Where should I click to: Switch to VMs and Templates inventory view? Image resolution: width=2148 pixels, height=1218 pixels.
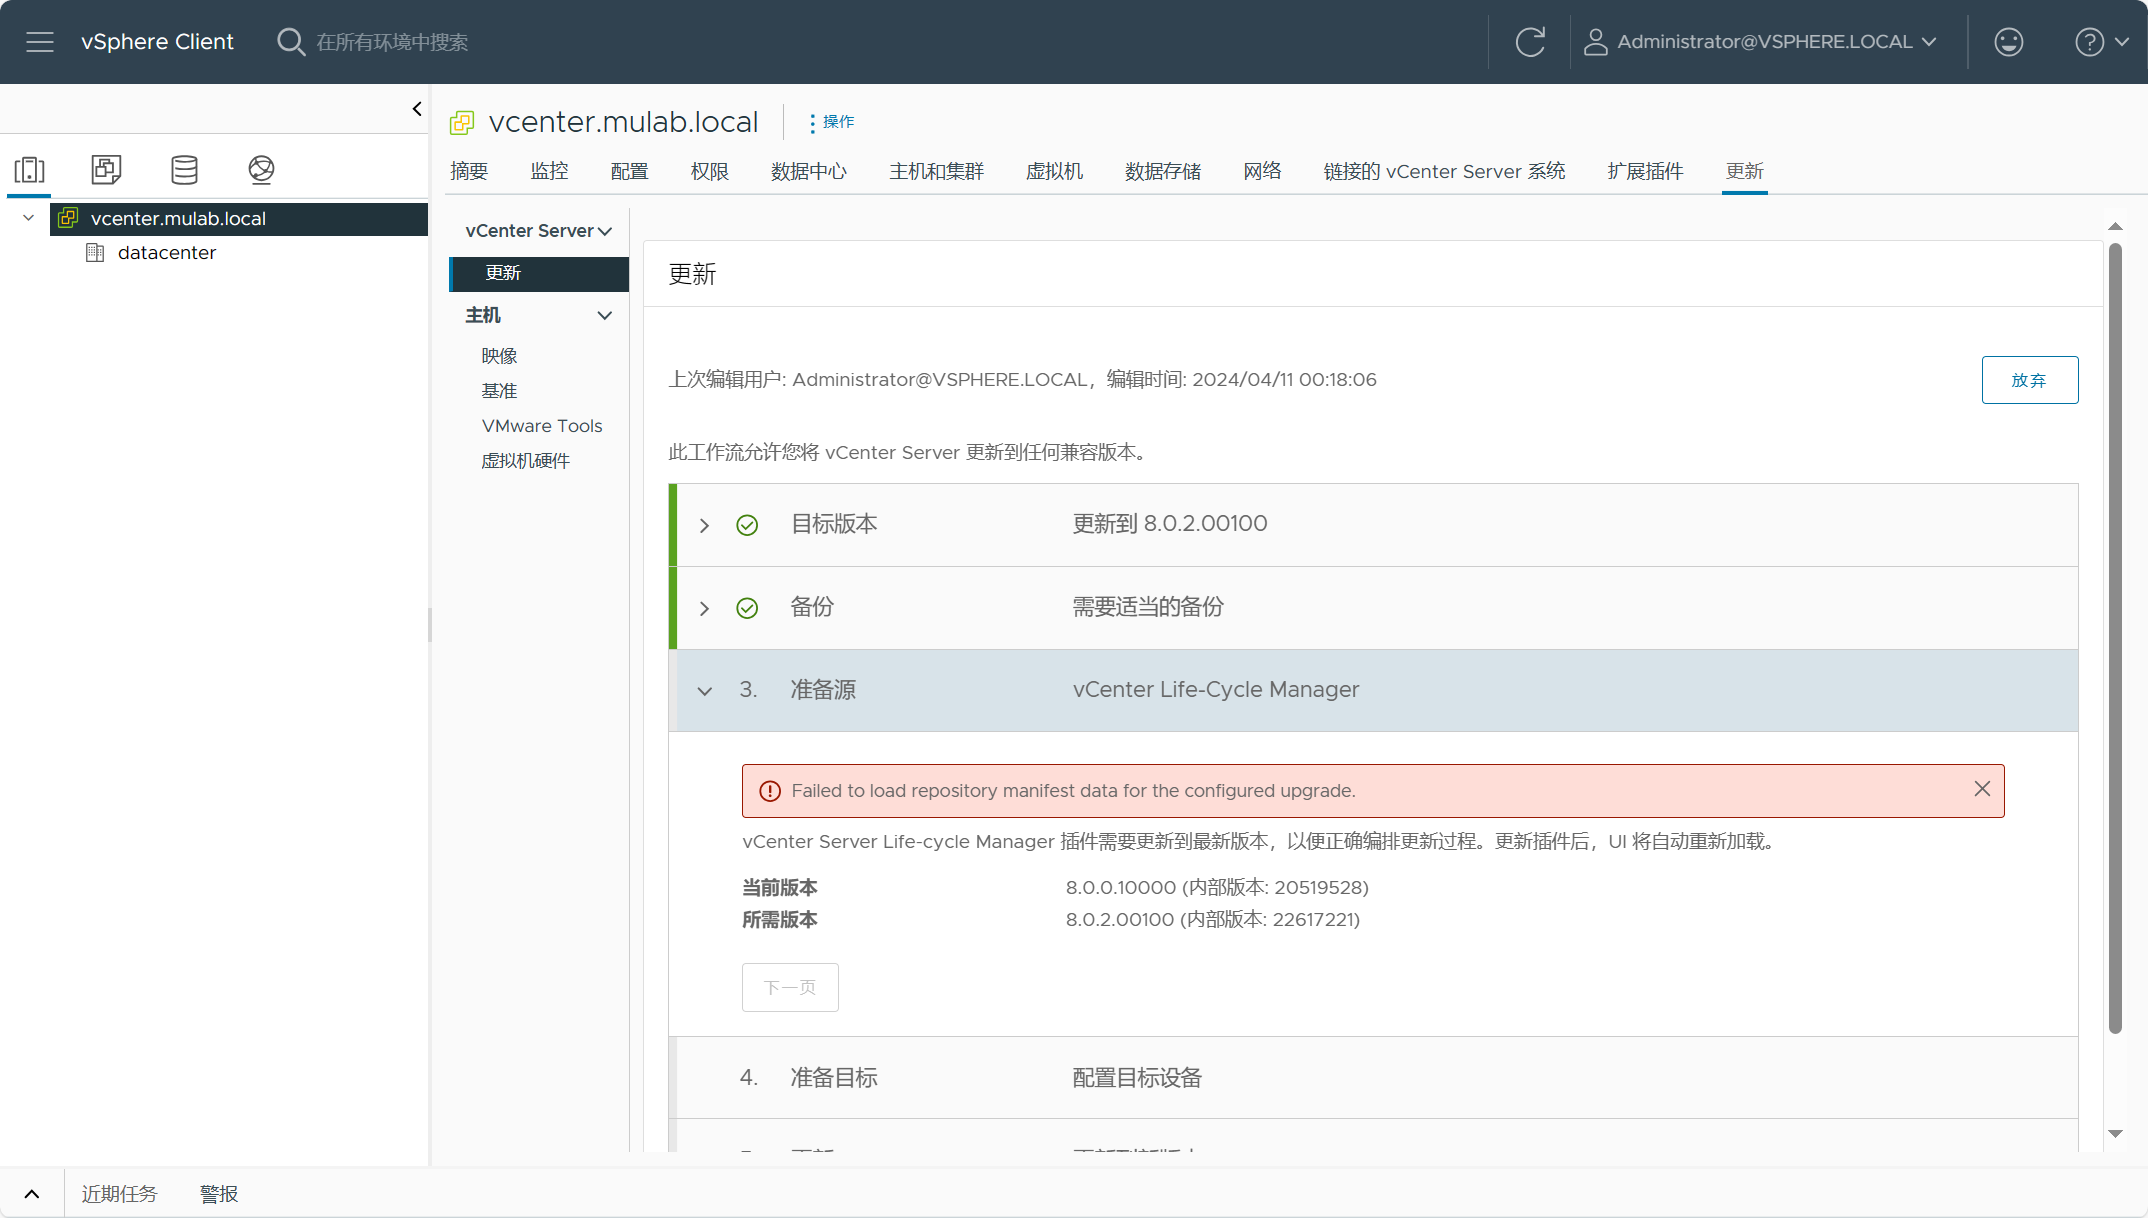pyautogui.click(x=107, y=170)
